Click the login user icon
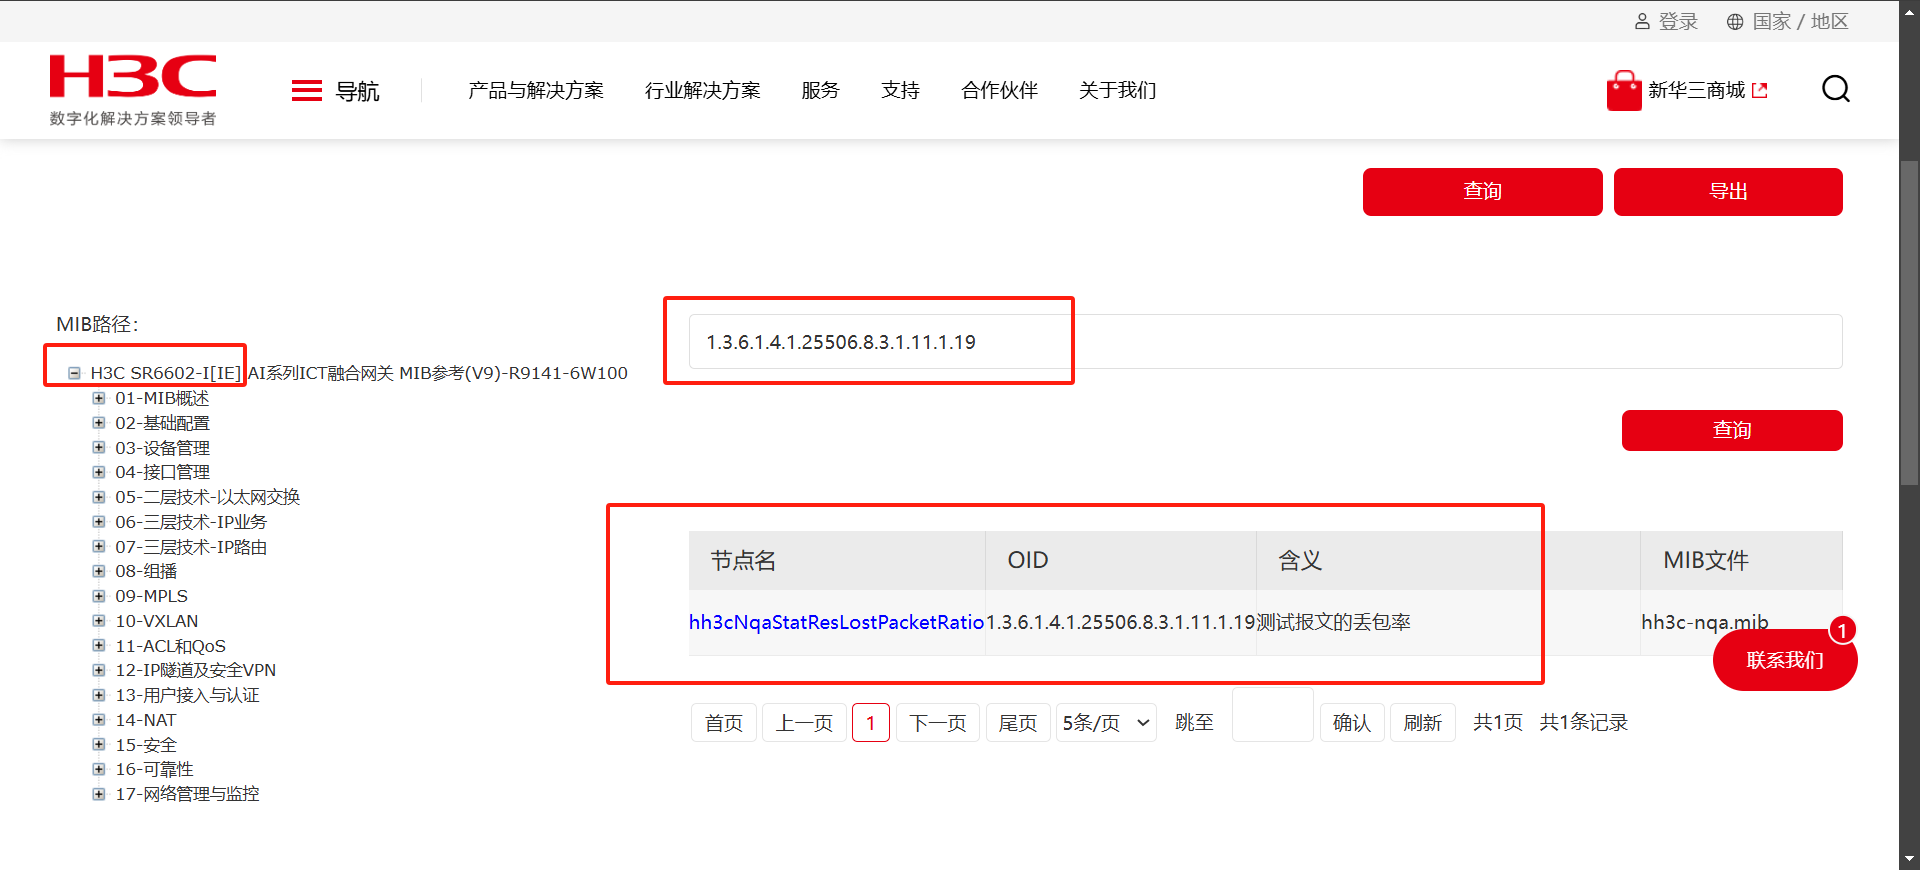Screen dimensions: 1920x870 tap(1642, 21)
